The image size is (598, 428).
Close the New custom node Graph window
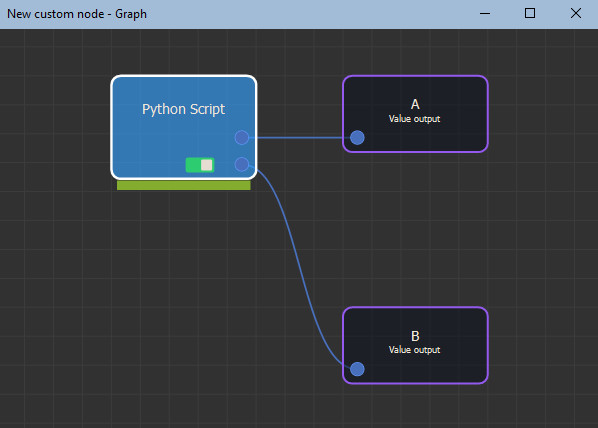(x=575, y=14)
